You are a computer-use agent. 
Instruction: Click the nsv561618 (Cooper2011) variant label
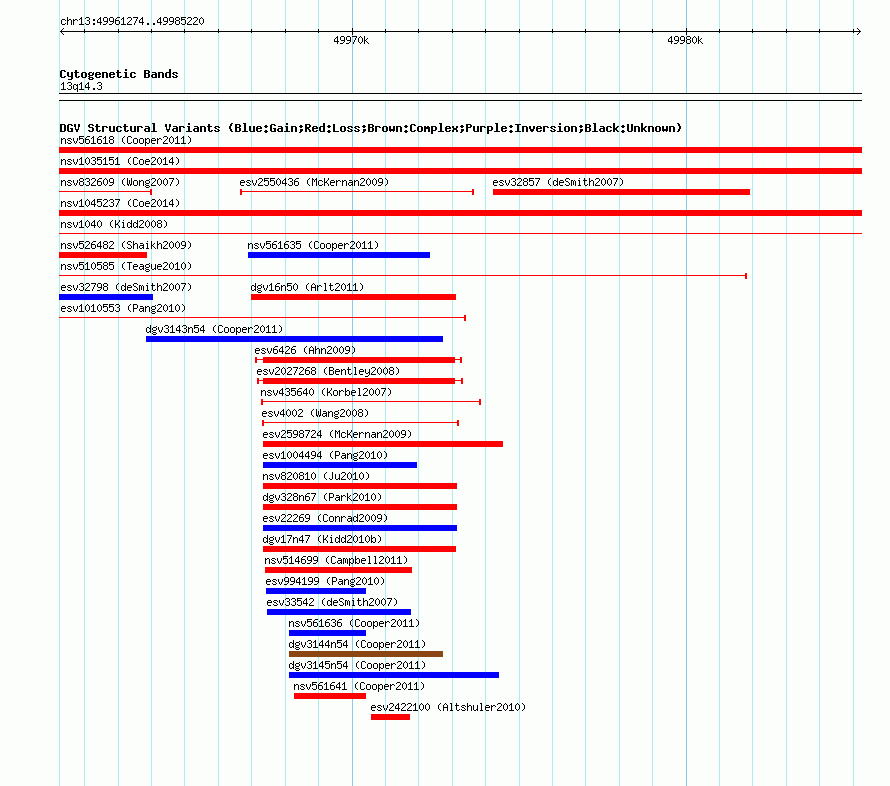click(126, 140)
